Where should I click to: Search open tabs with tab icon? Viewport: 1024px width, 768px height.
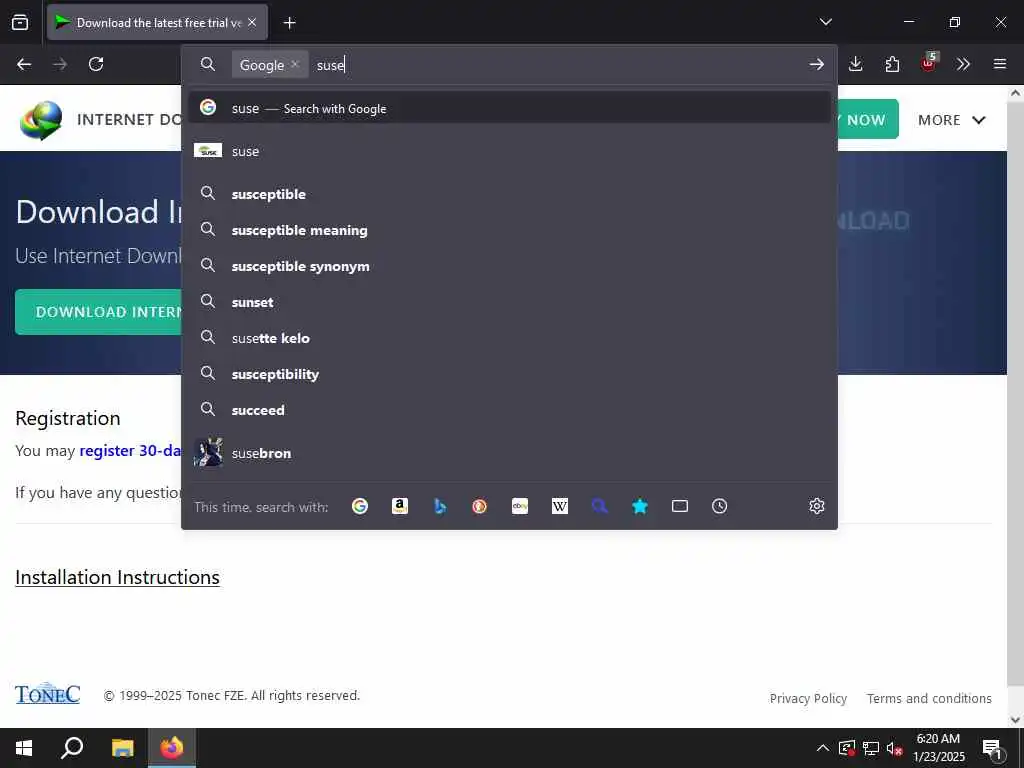[680, 506]
